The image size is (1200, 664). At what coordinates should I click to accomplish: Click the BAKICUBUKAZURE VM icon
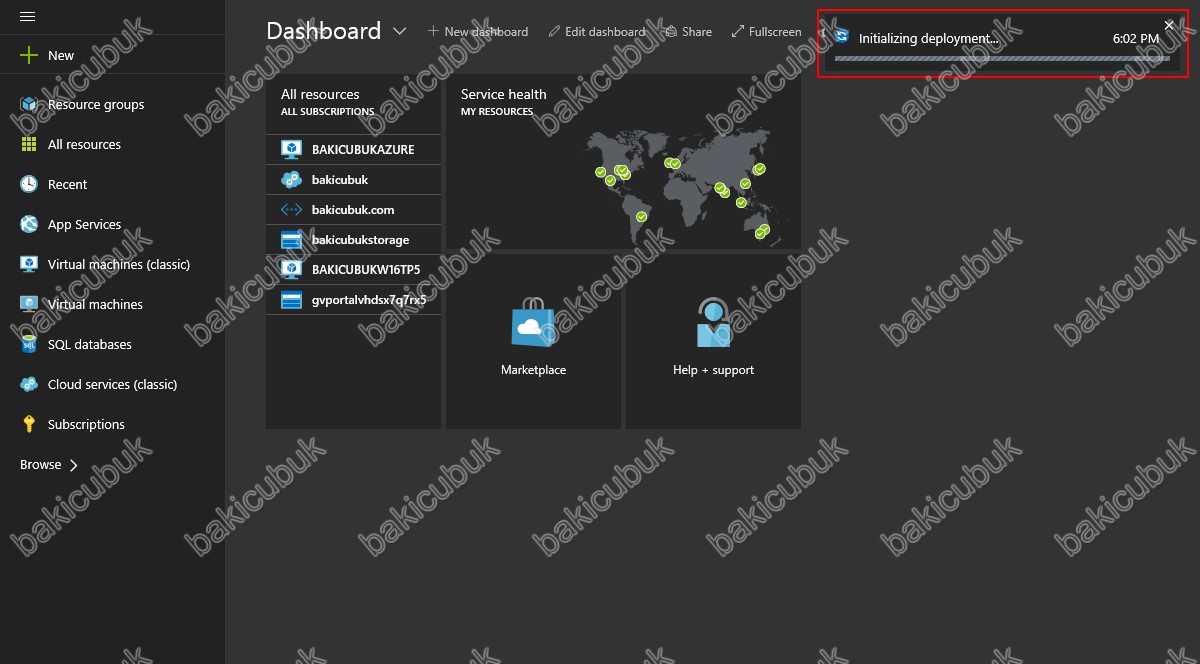coord(291,149)
